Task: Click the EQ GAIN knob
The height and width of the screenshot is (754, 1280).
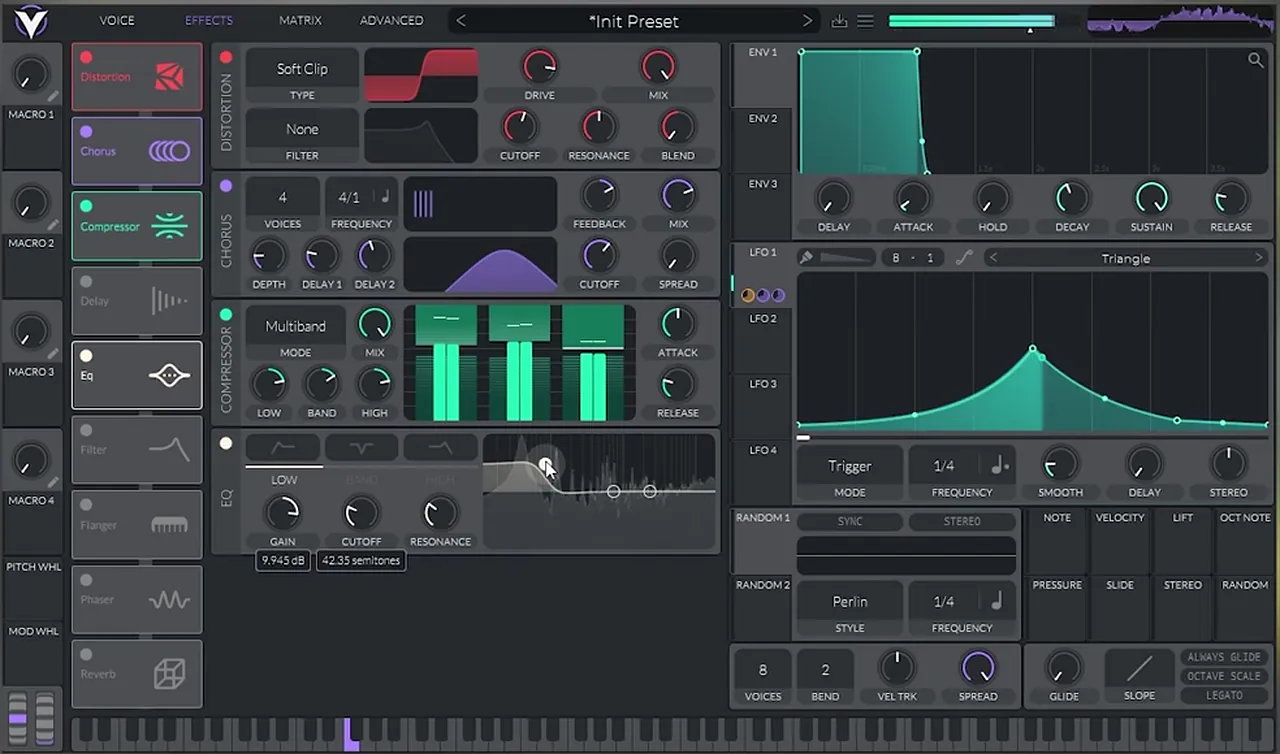Action: 283,513
